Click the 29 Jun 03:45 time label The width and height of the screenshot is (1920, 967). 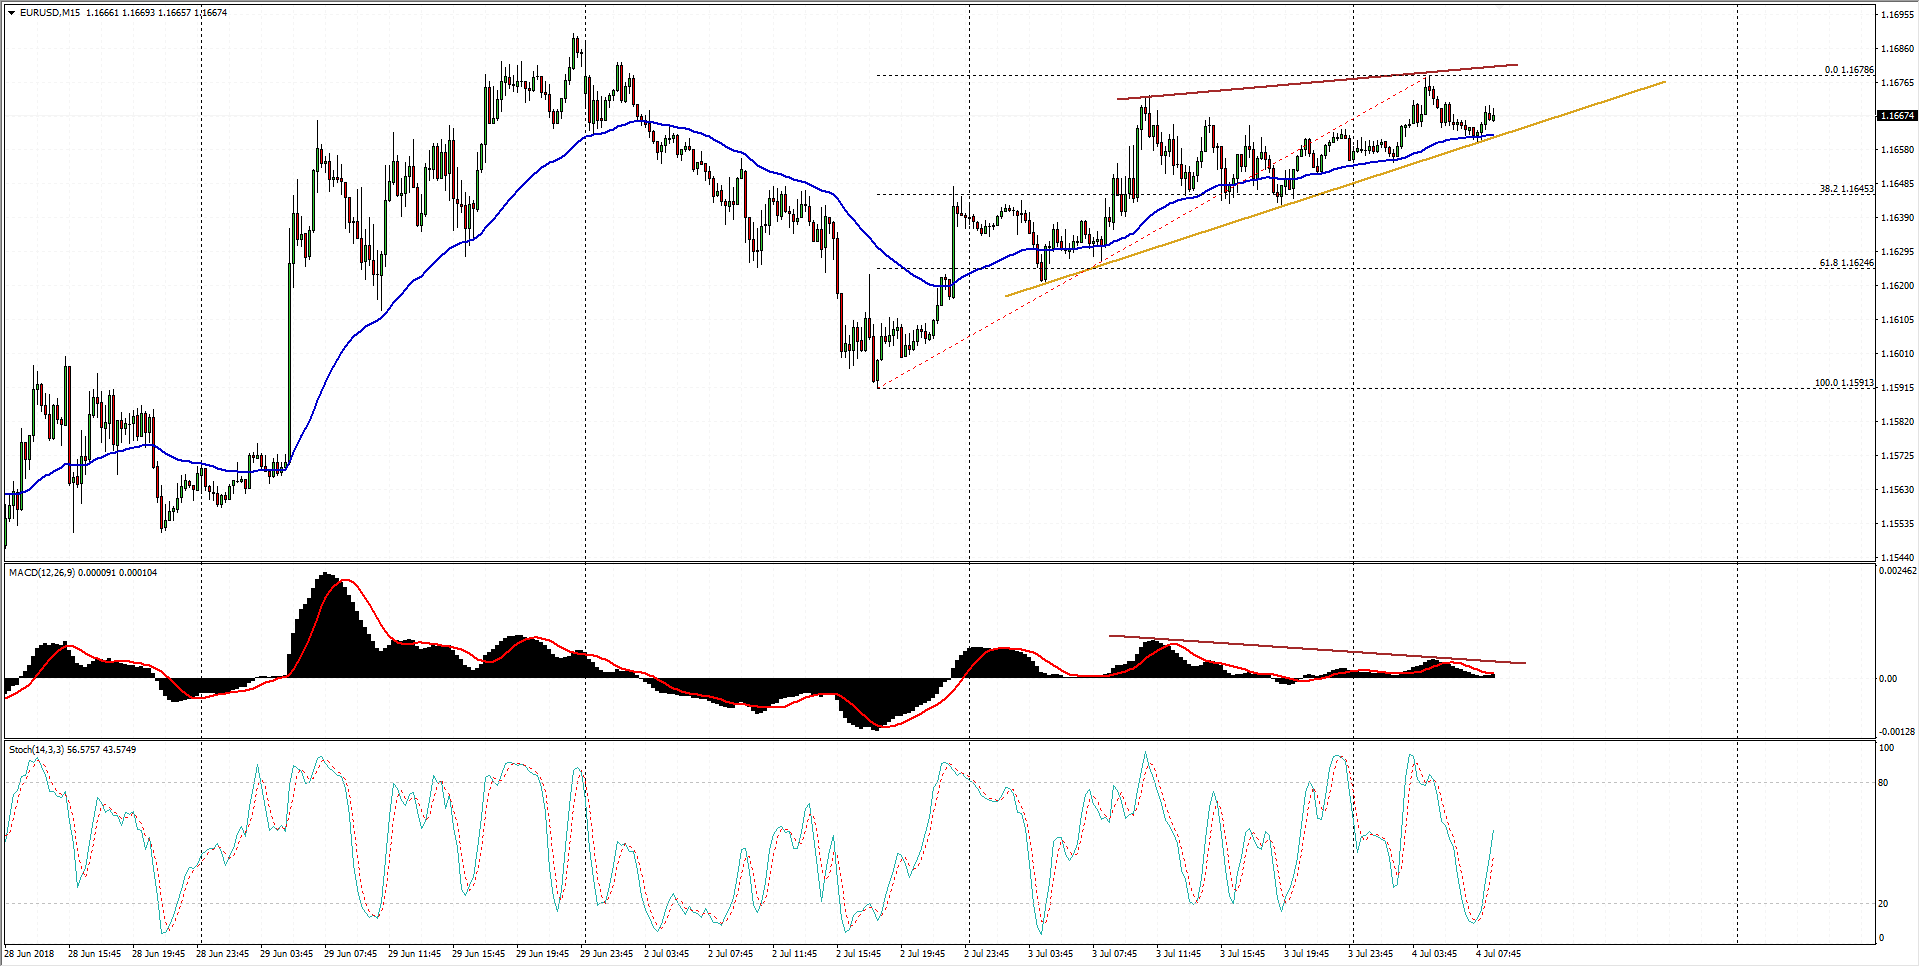click(286, 954)
